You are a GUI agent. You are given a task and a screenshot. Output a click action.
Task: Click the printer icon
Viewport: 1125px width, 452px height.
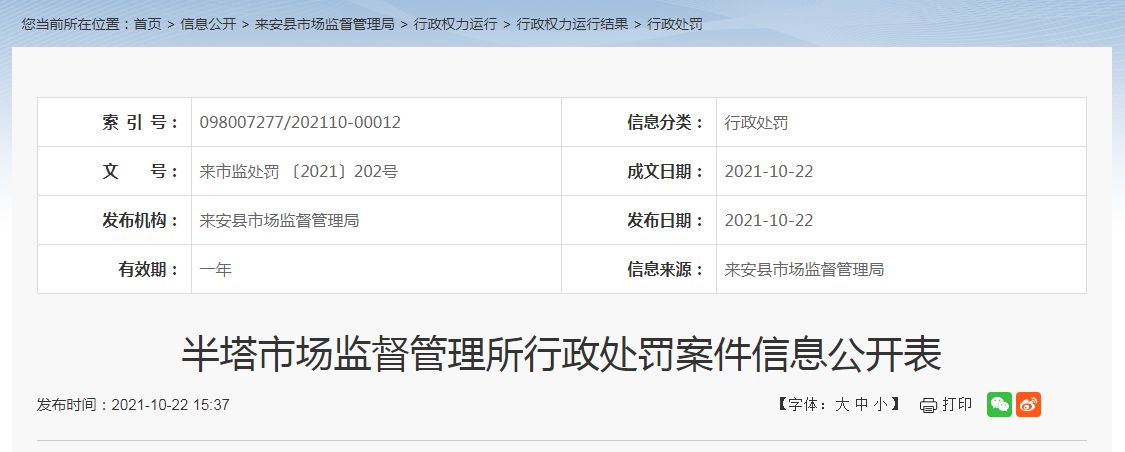(x=928, y=405)
